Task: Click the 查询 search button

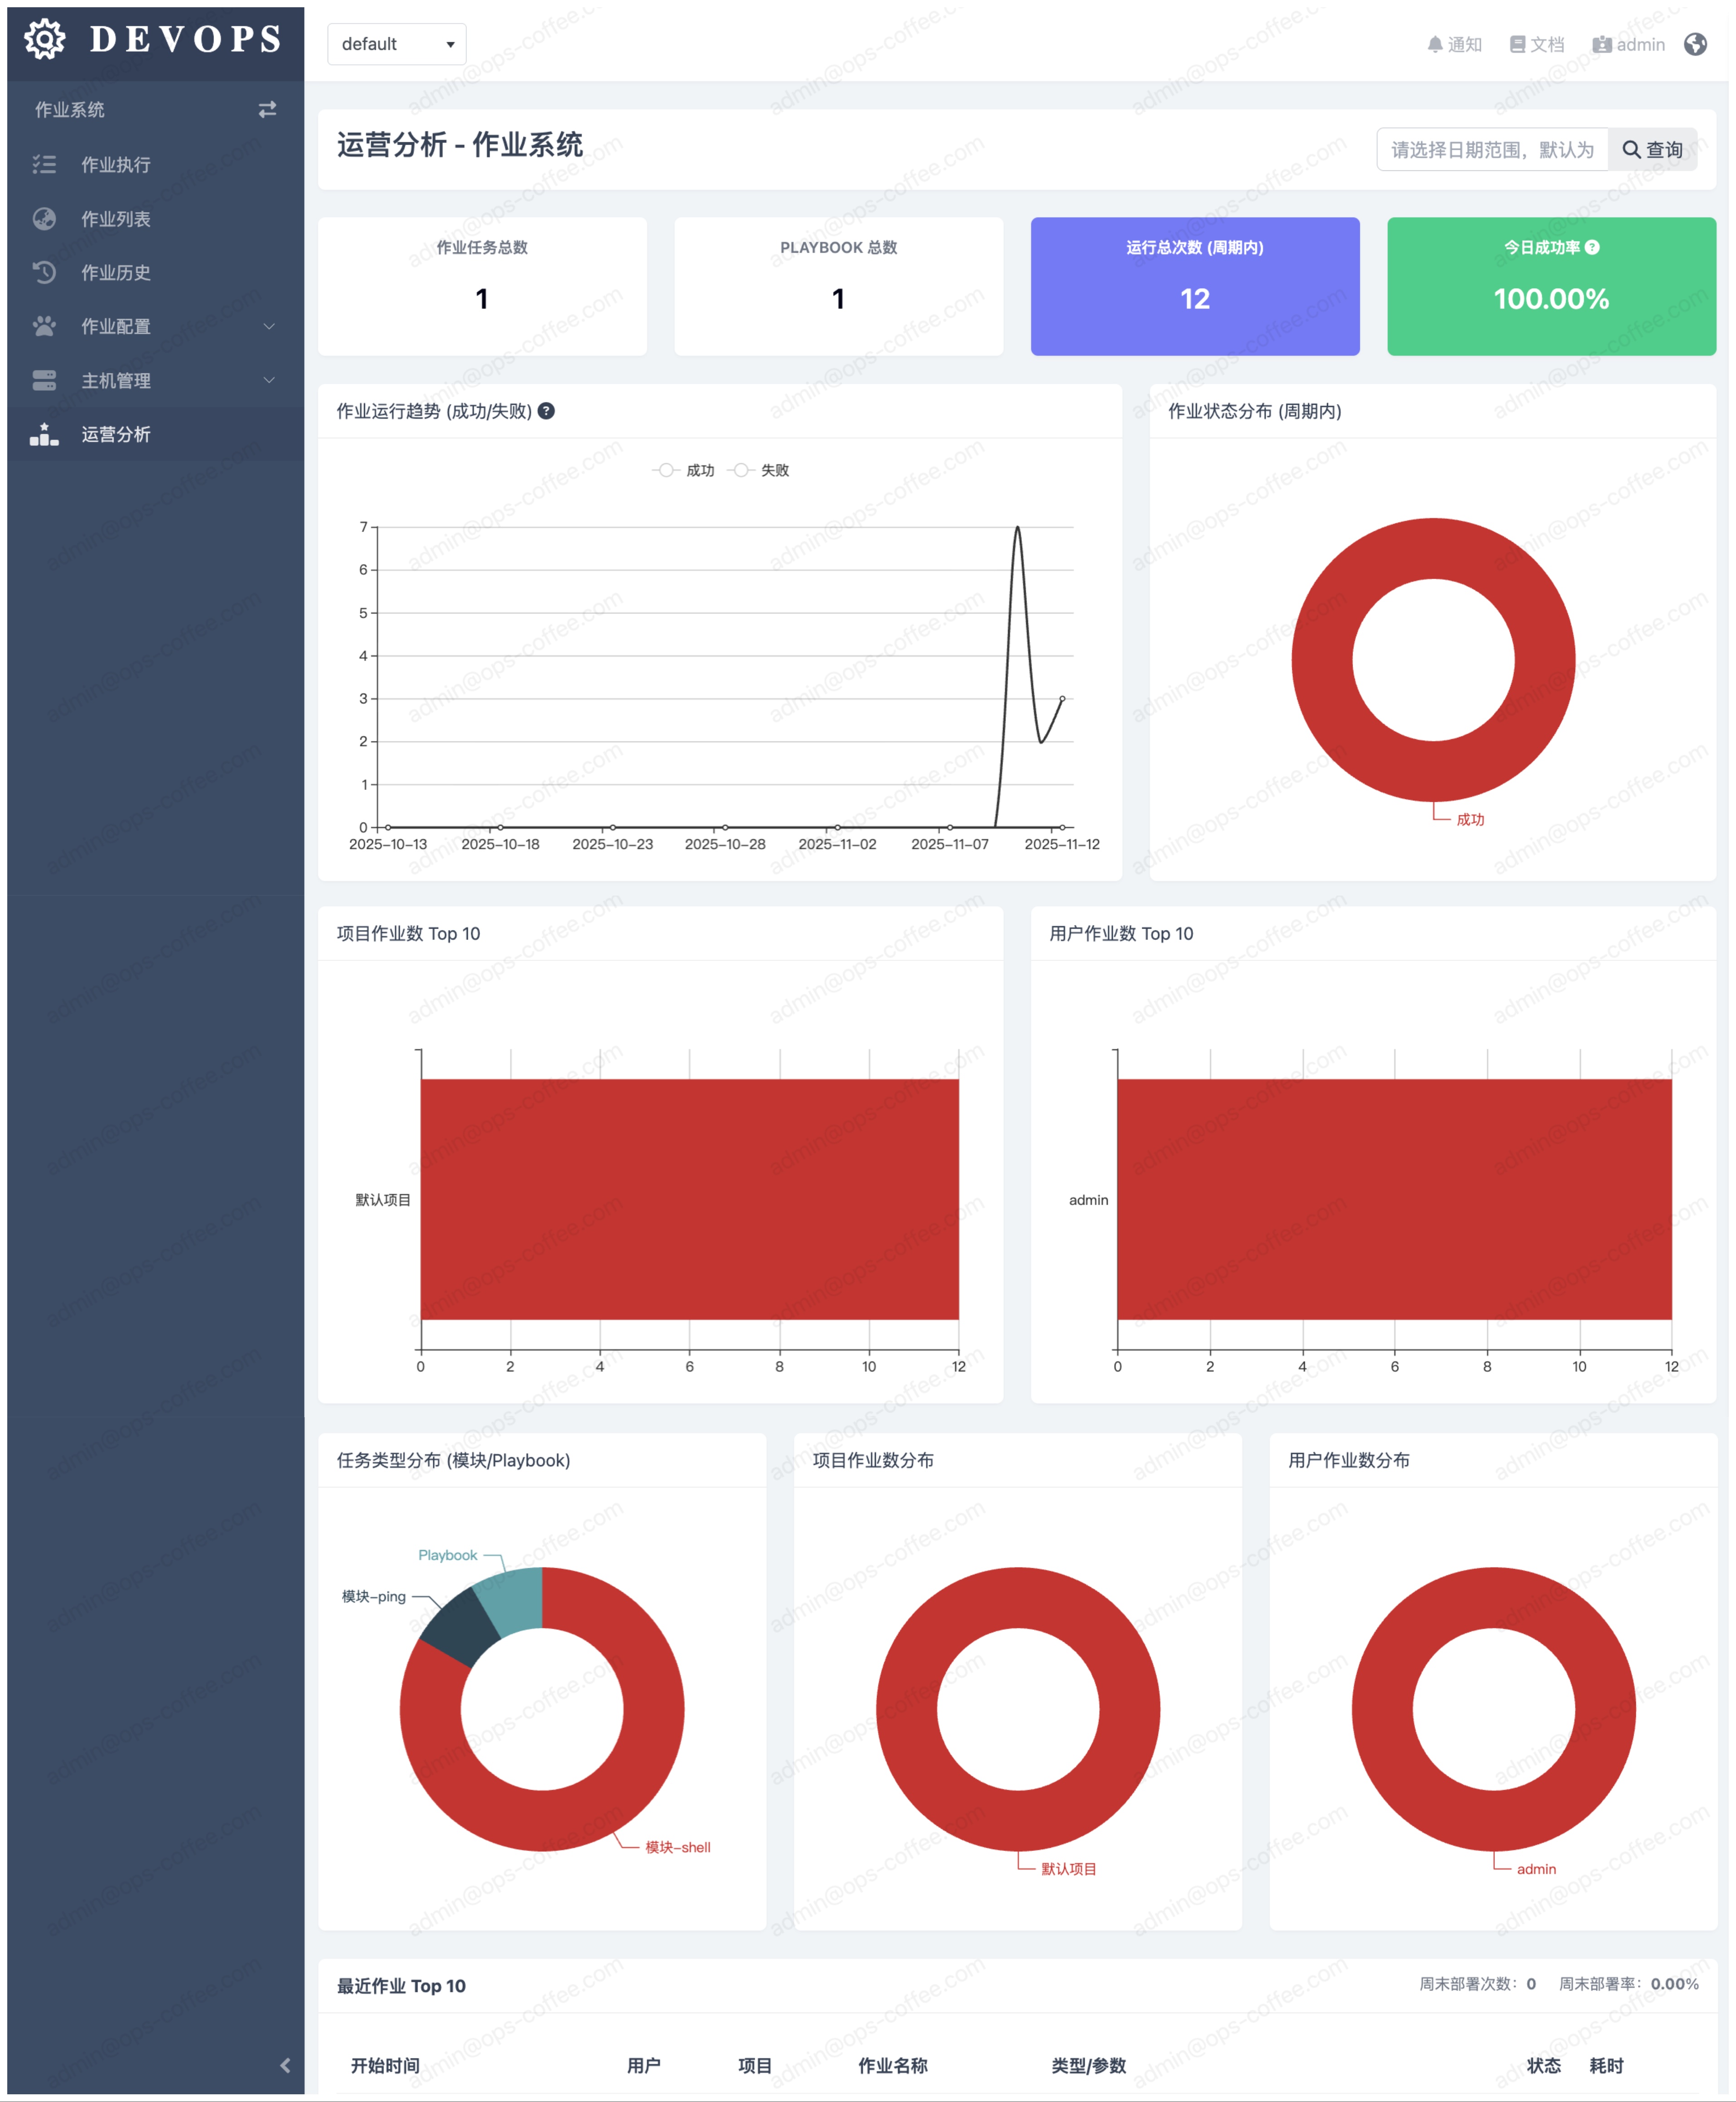Action: (x=1652, y=150)
